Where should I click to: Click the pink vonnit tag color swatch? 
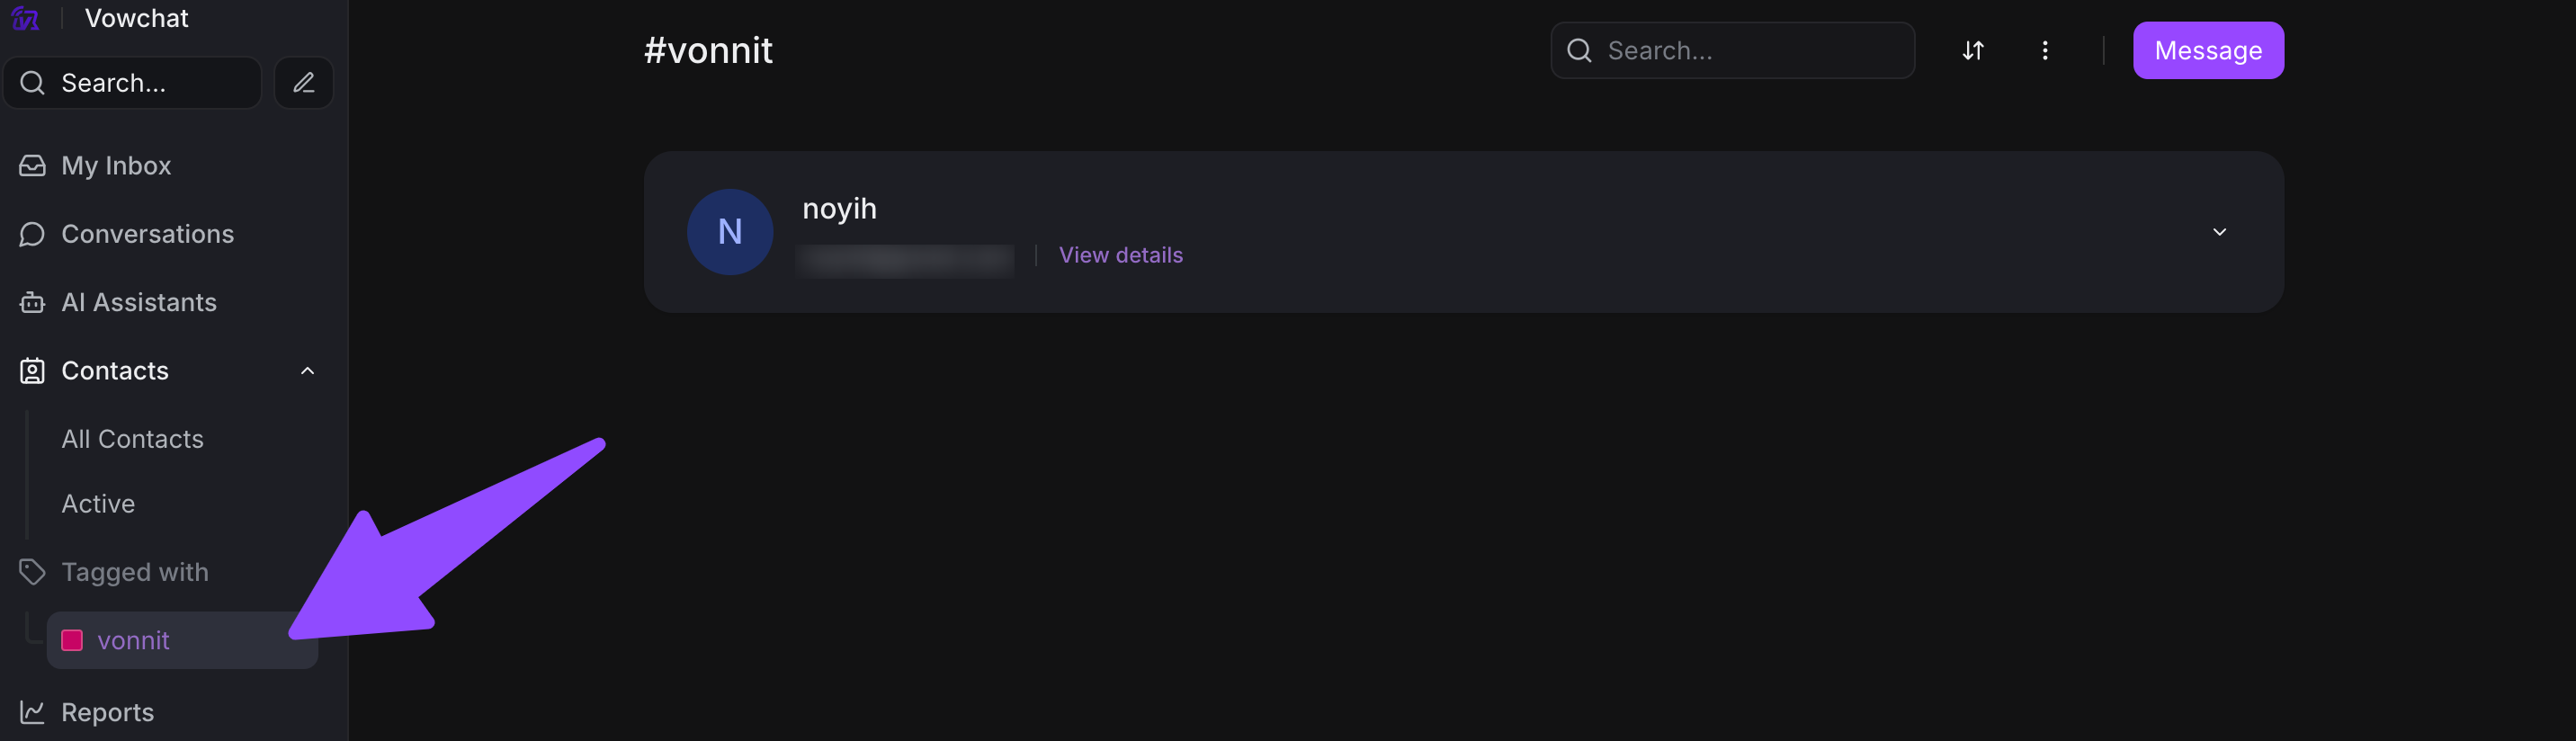point(72,641)
